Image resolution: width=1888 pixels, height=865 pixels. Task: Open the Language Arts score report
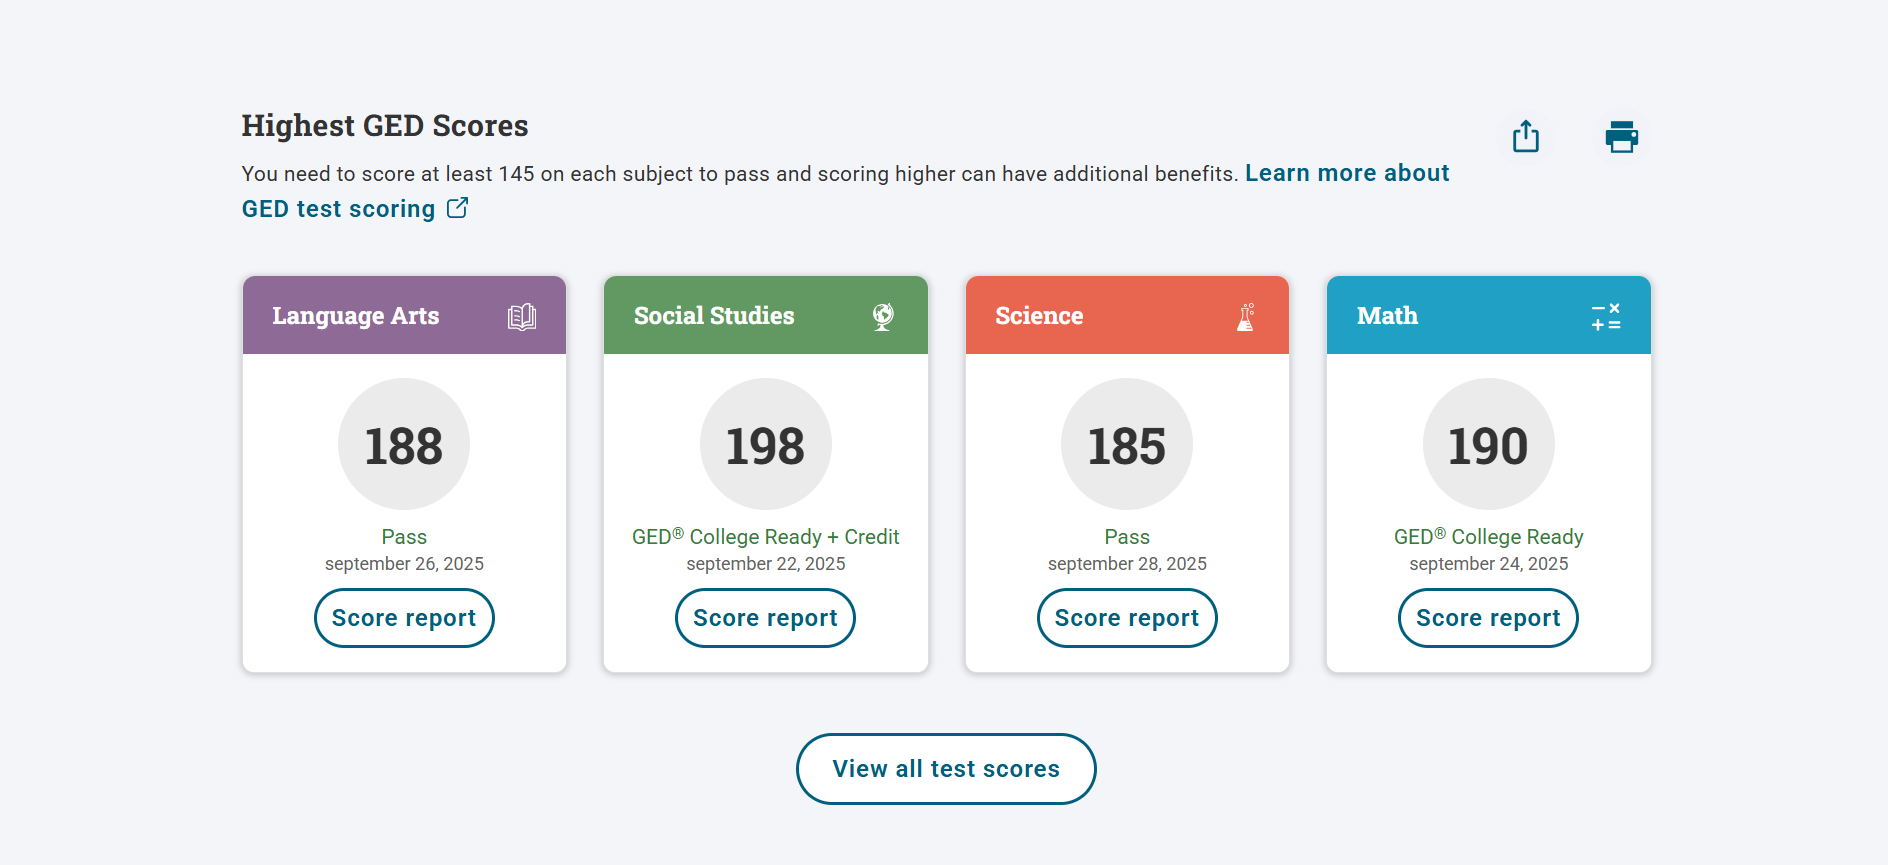[x=404, y=618]
